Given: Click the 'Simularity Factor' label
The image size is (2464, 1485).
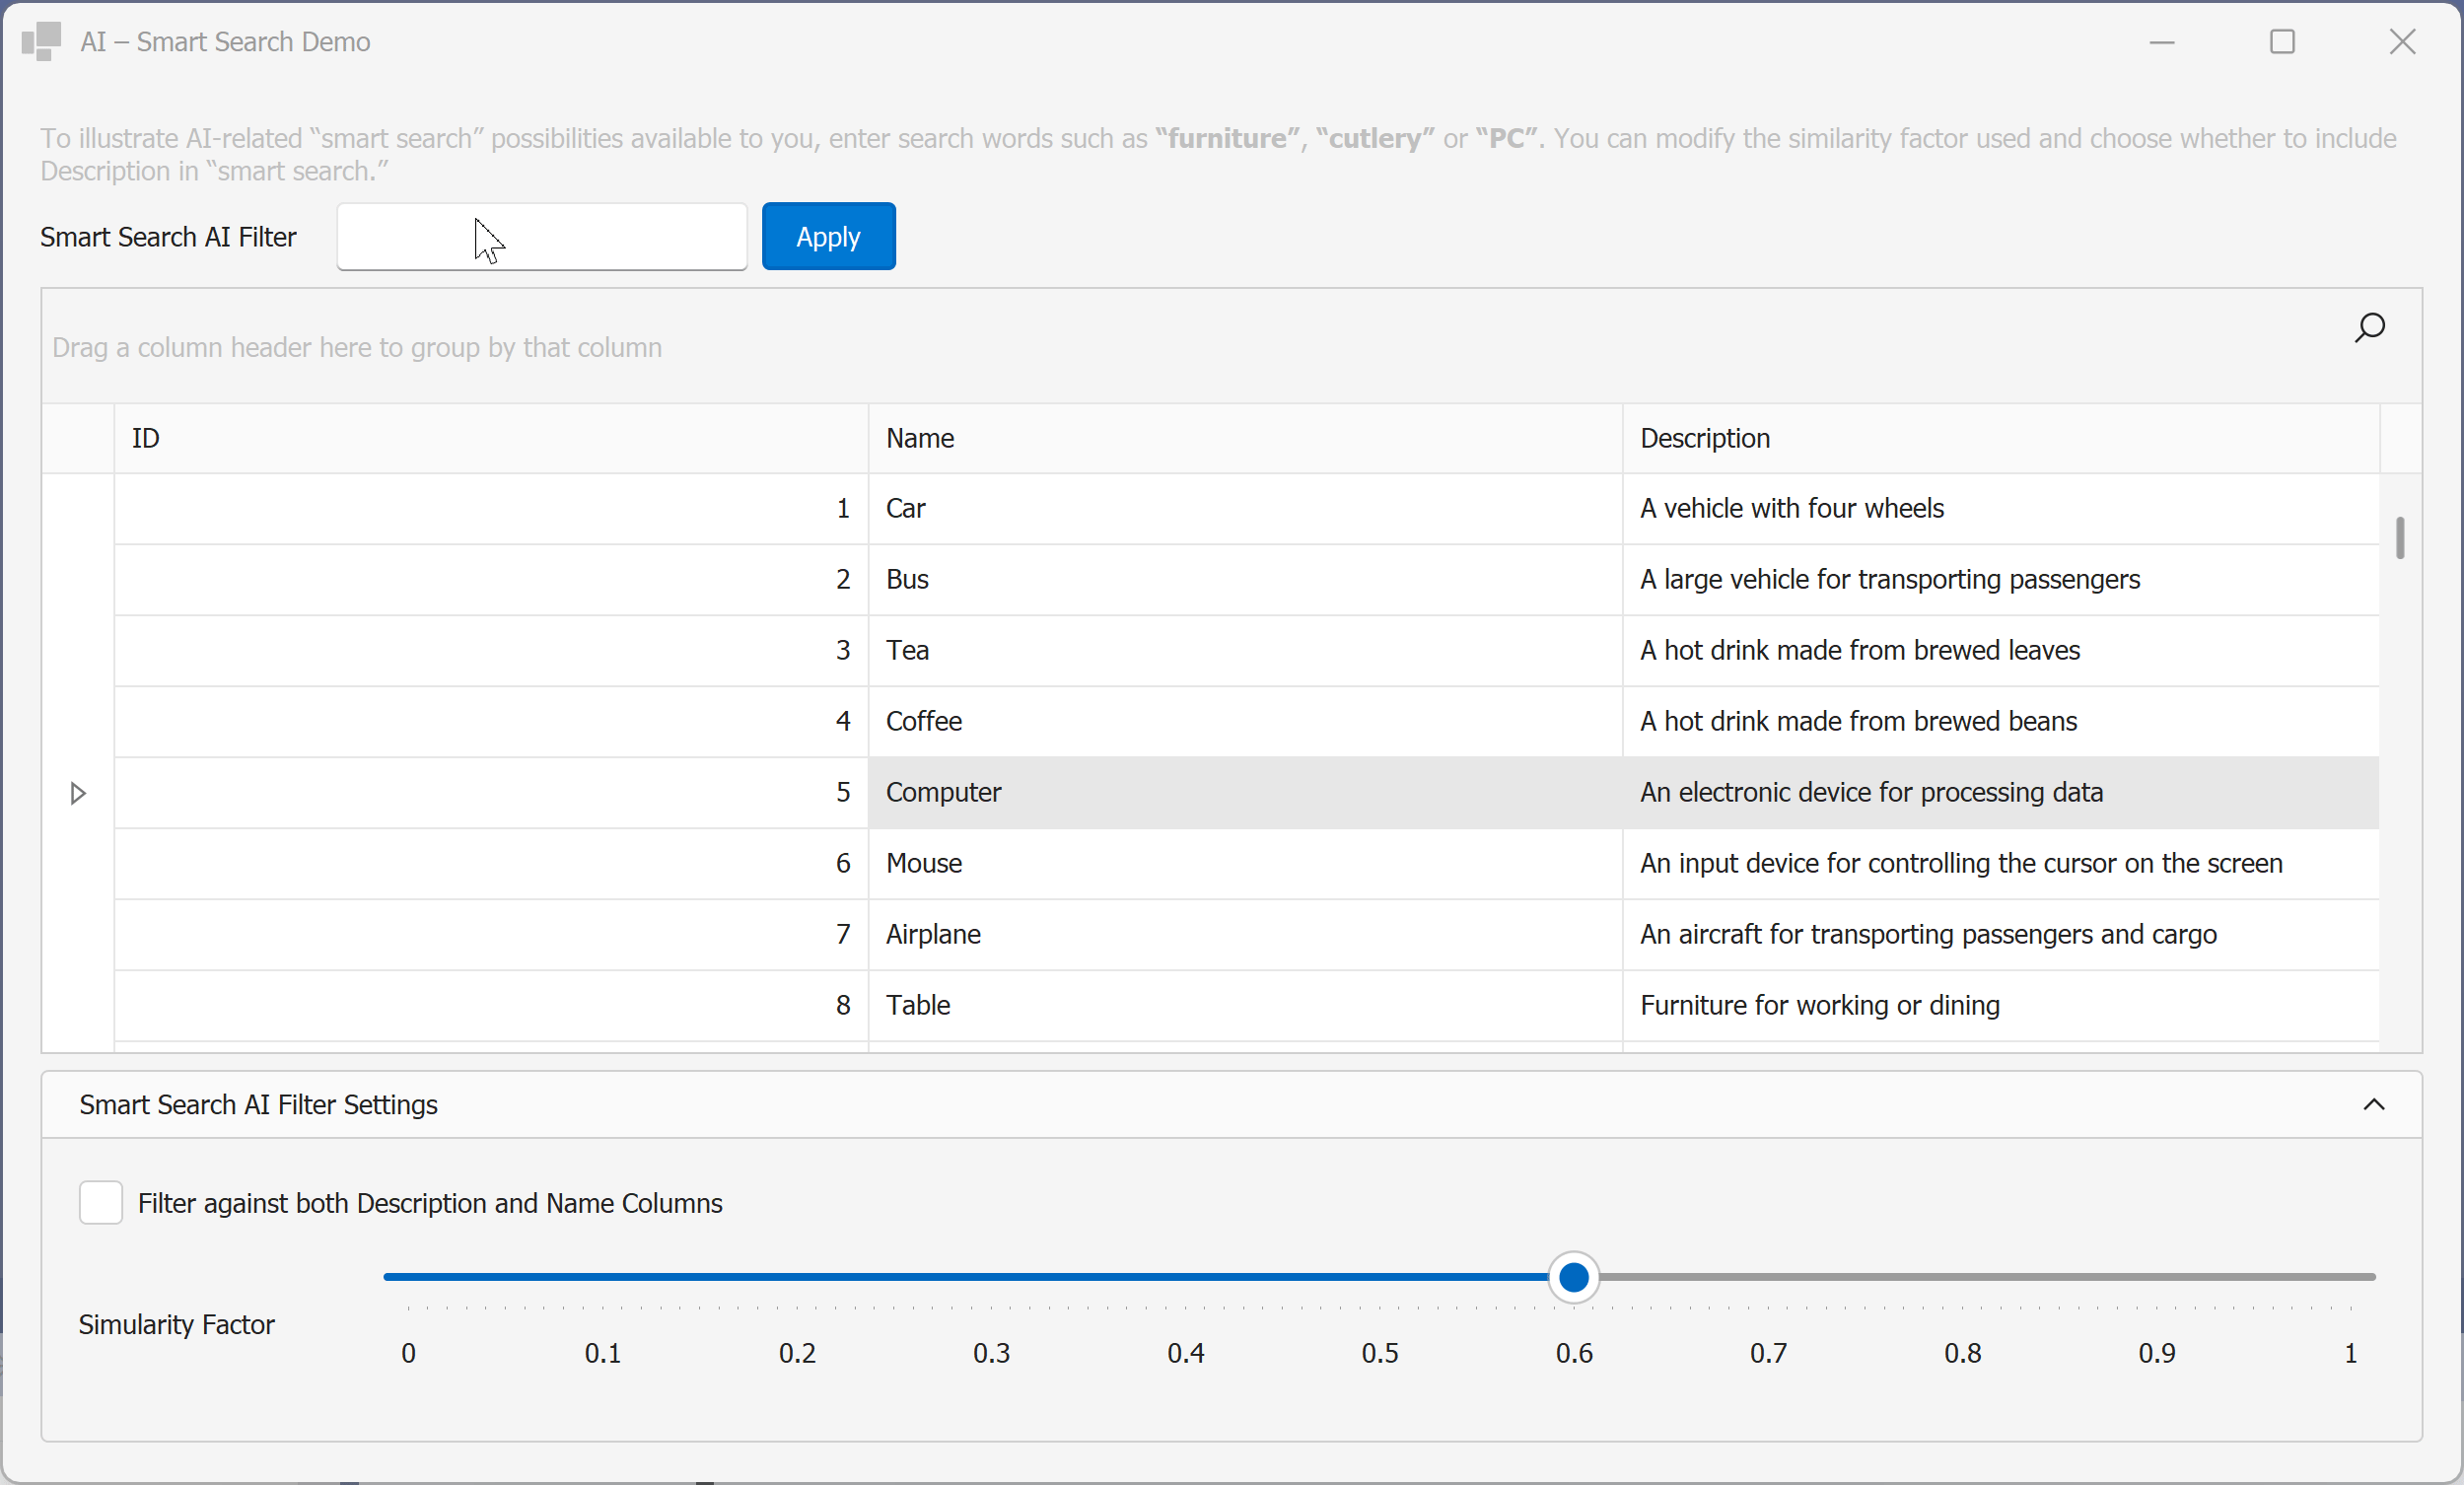Looking at the screenshot, I should 176,1325.
